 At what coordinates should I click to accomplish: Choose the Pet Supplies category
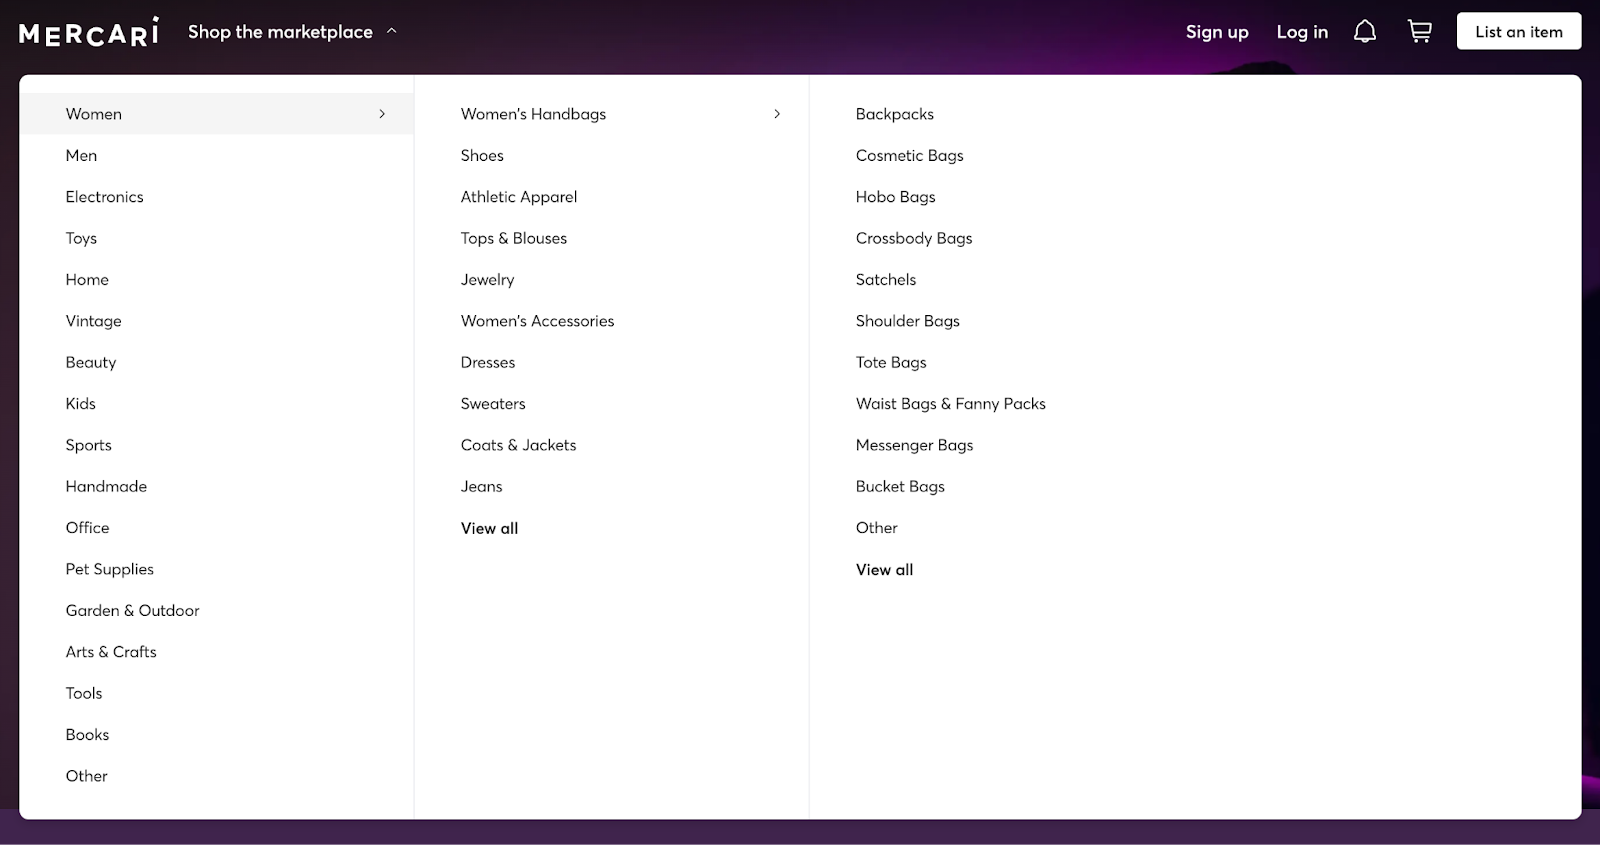click(x=110, y=569)
